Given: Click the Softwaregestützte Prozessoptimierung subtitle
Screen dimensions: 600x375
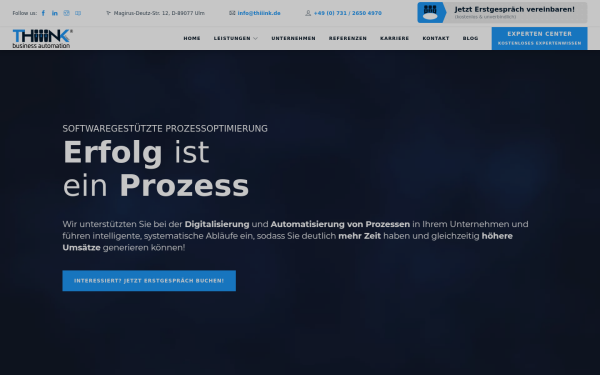Looking at the screenshot, I should pos(165,129).
